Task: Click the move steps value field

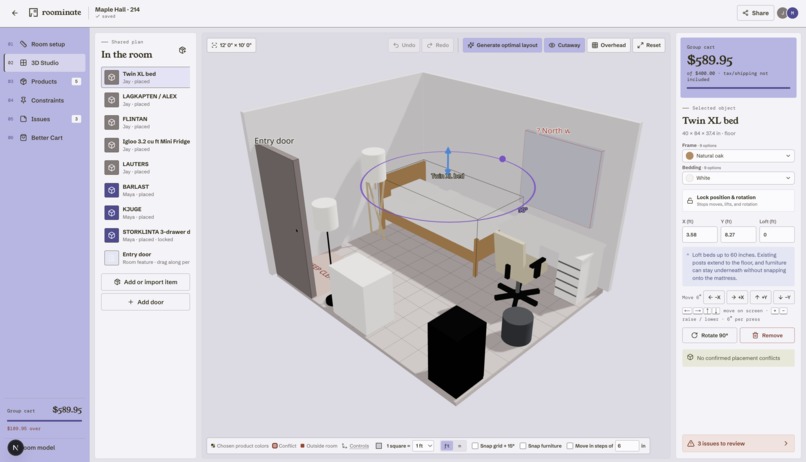Action: 627,446
